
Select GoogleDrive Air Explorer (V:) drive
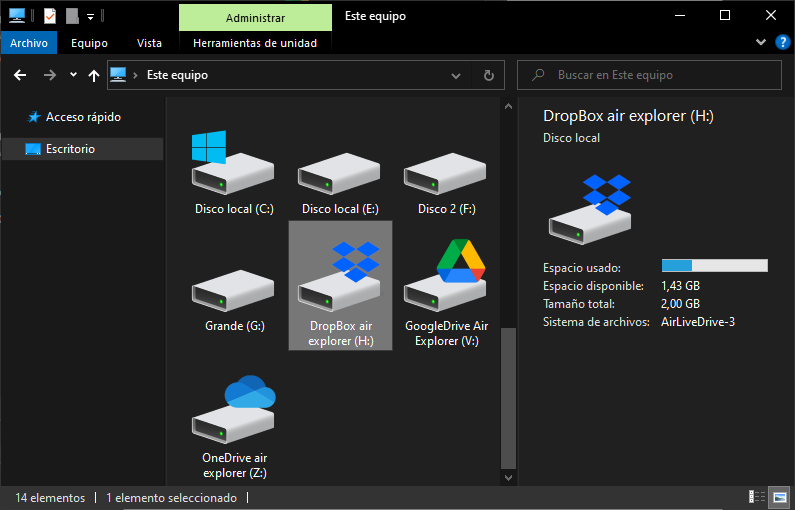click(446, 290)
